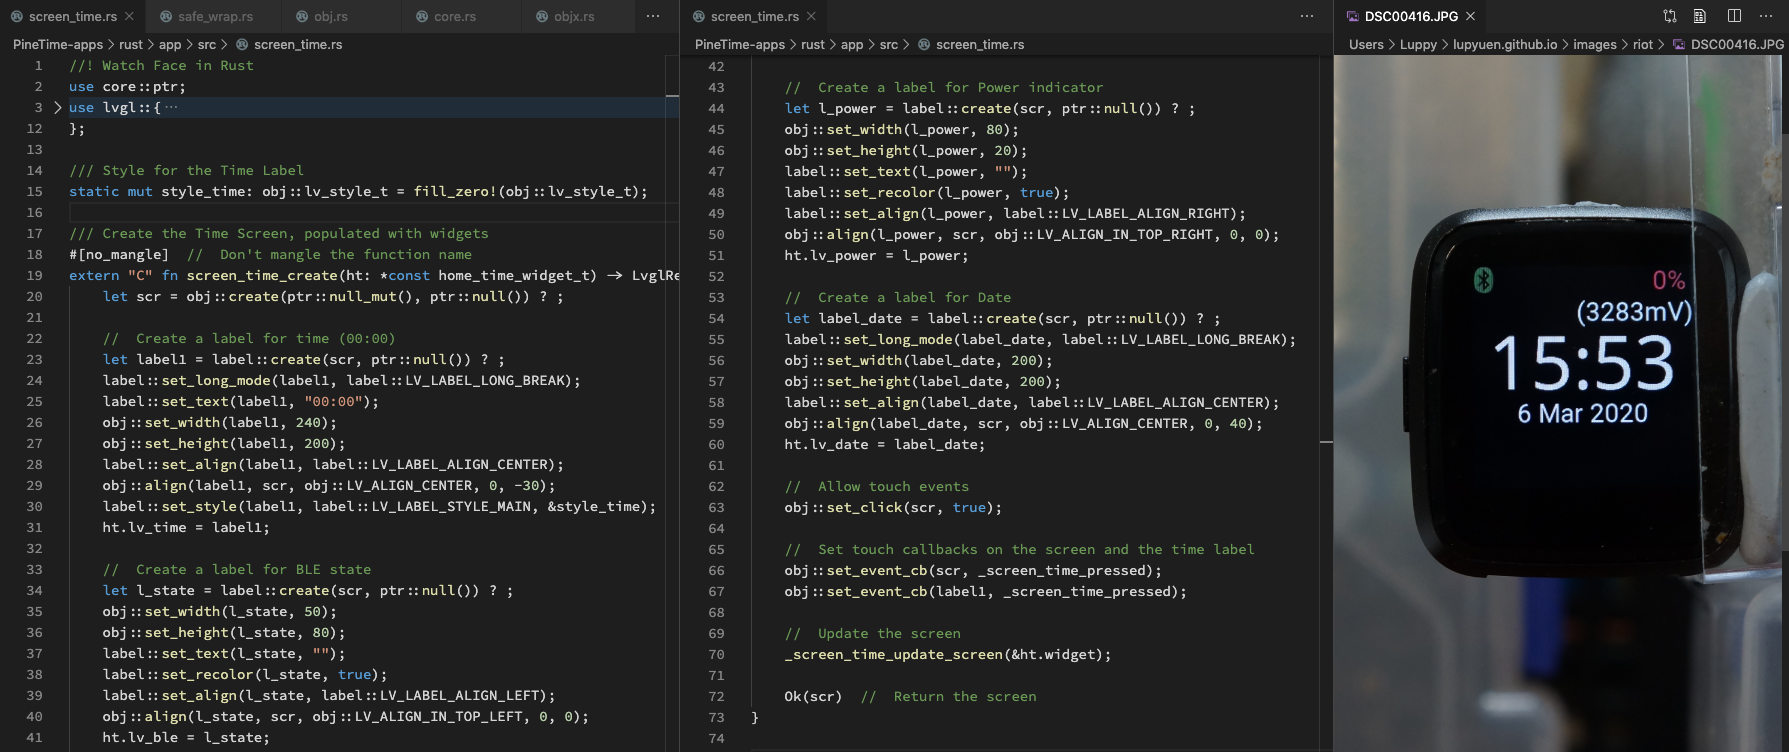1789x752 pixels.
Task: Open More Actions in the image editor group
Action: (1766, 16)
